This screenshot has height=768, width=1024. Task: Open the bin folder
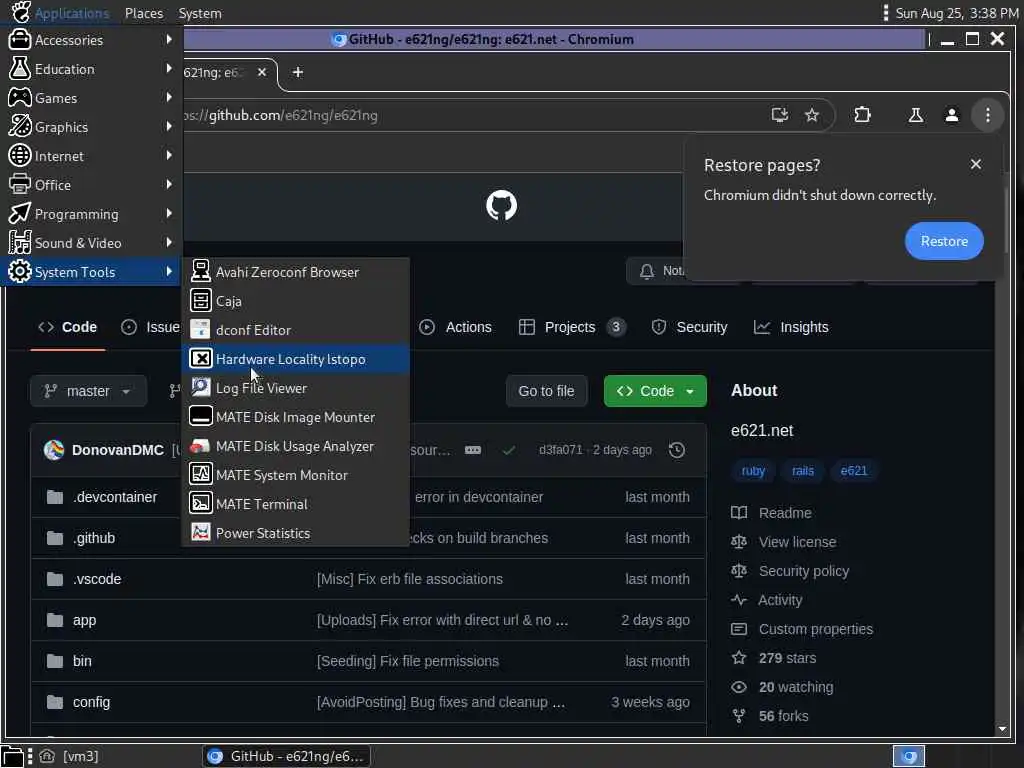(x=82, y=661)
